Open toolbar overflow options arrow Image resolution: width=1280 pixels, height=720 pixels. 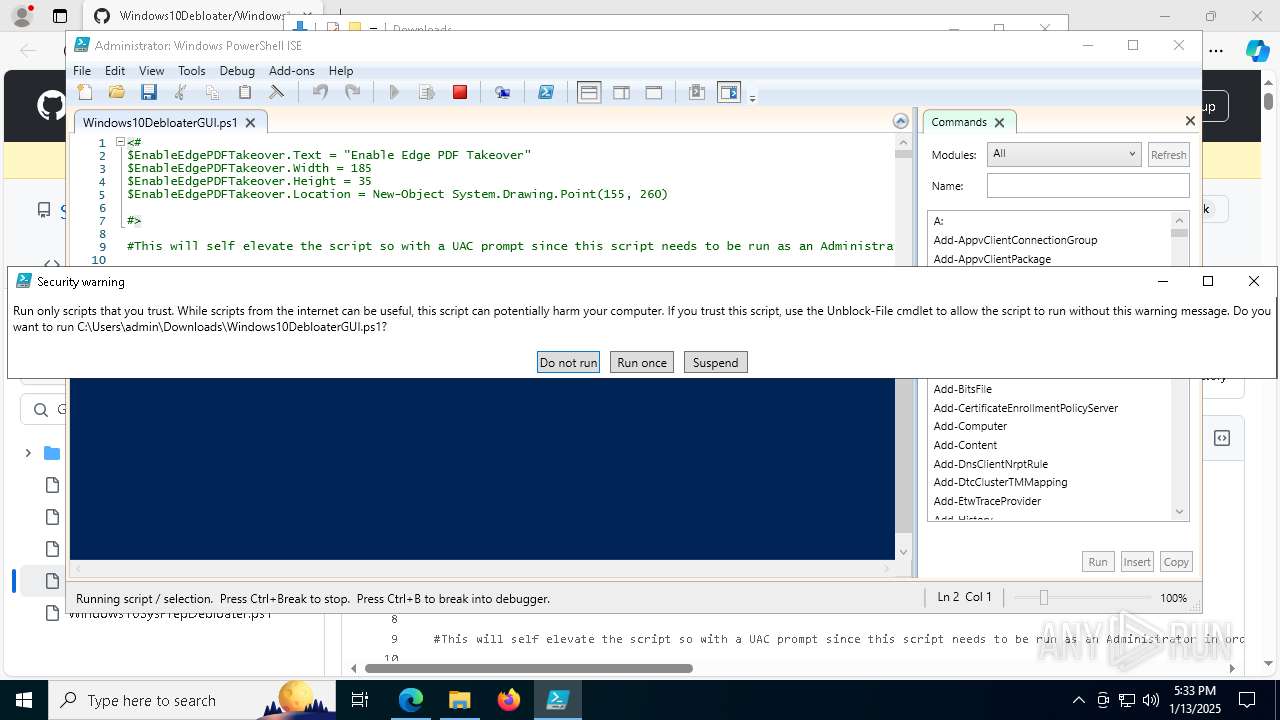[752, 97]
